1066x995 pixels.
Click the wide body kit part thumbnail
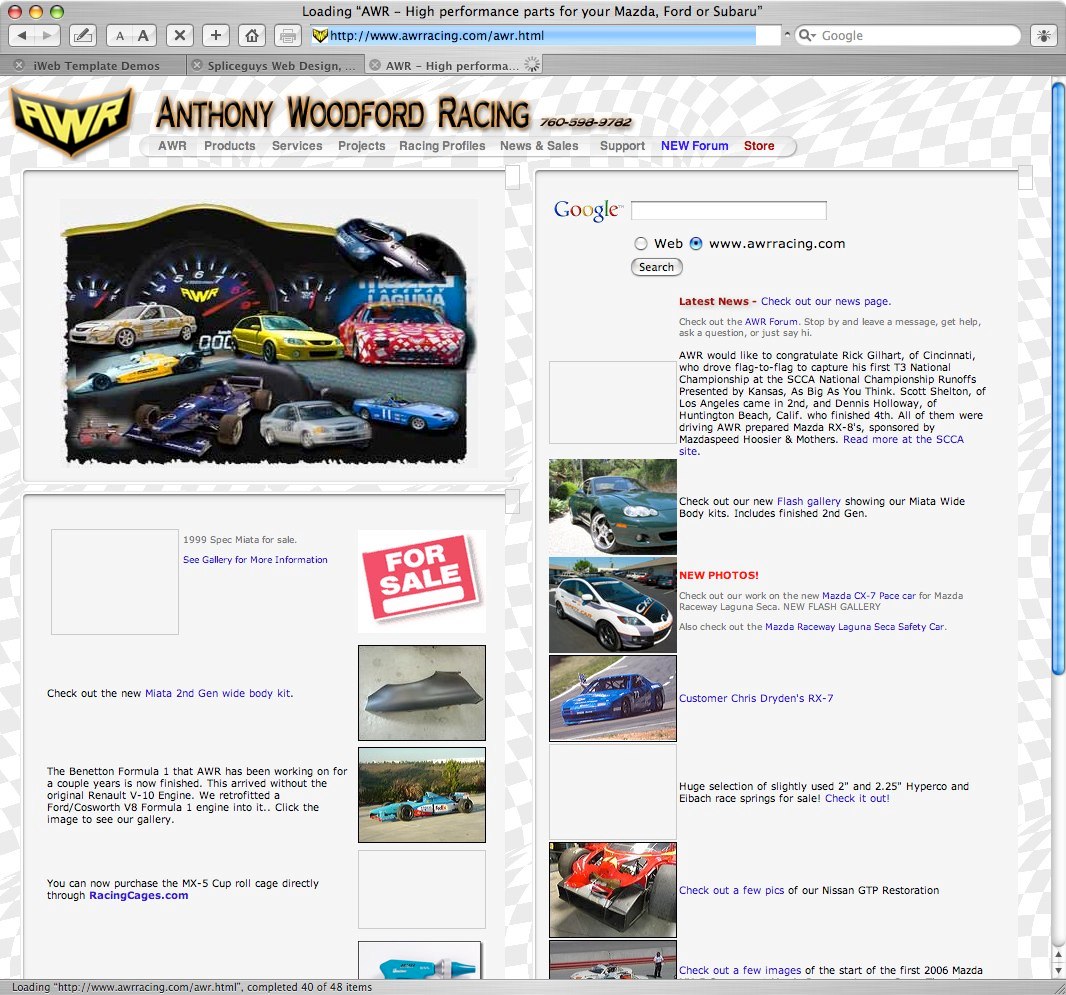point(422,693)
